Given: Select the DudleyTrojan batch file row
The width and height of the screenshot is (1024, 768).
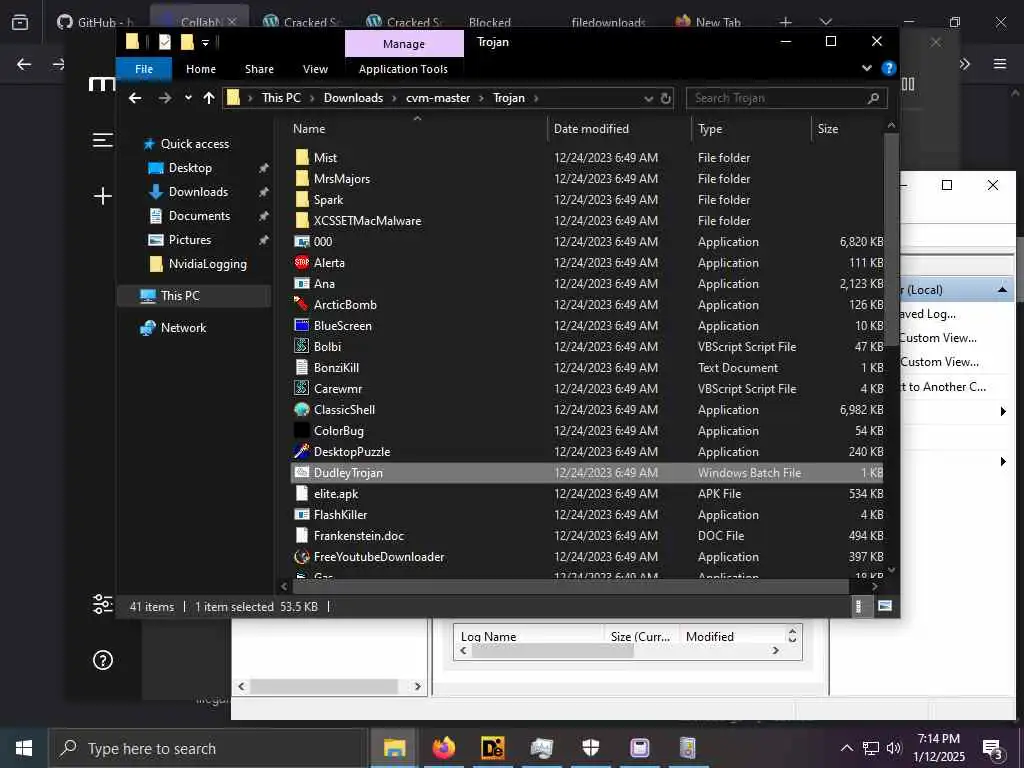Looking at the screenshot, I should coord(587,473).
